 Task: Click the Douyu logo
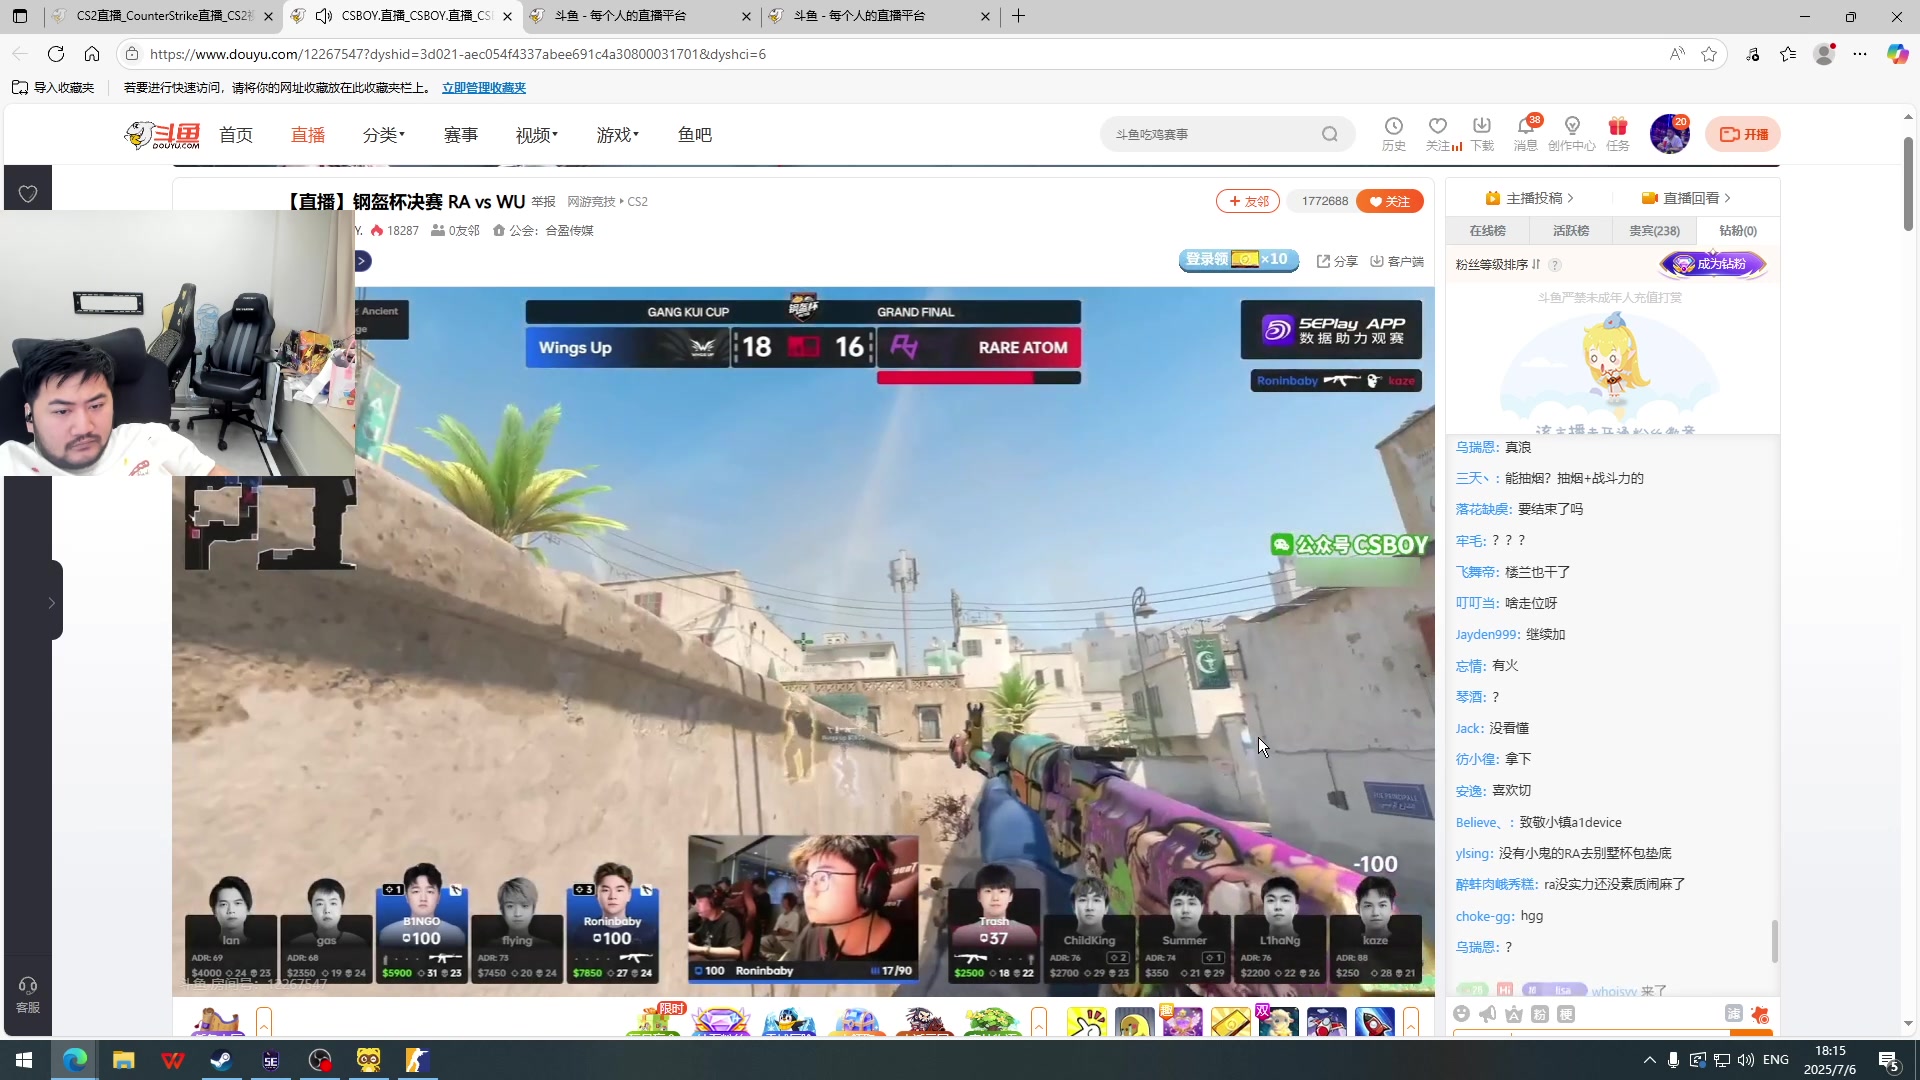click(x=162, y=135)
